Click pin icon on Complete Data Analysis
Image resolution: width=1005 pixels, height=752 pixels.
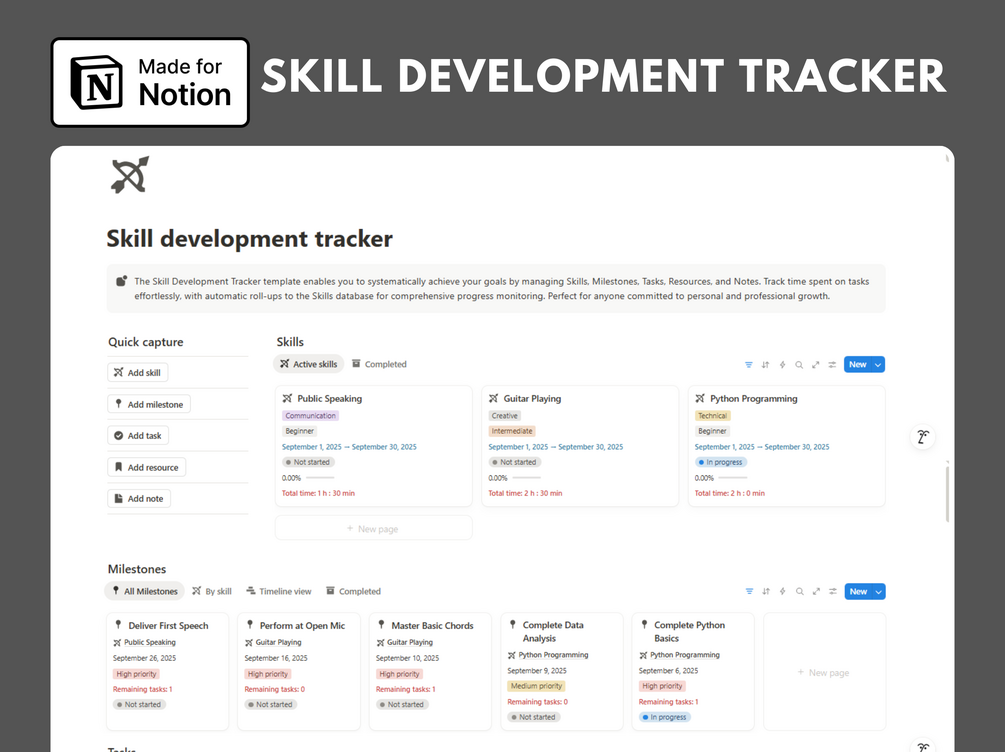(513, 624)
